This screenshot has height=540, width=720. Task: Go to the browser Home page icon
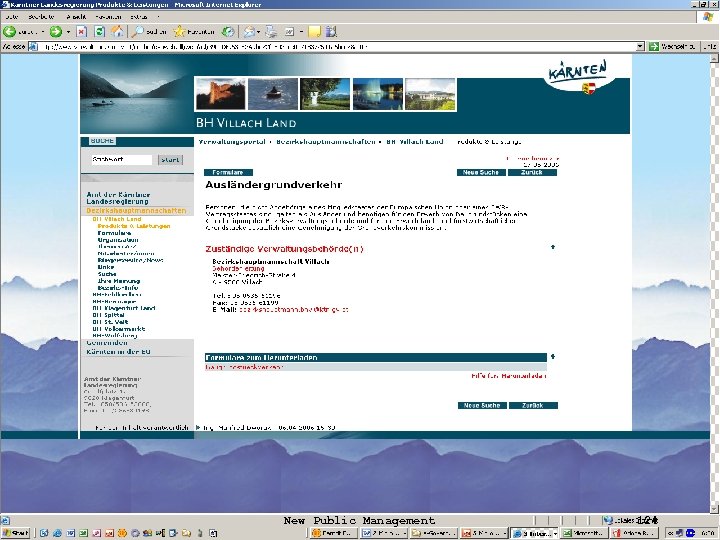click(118, 31)
